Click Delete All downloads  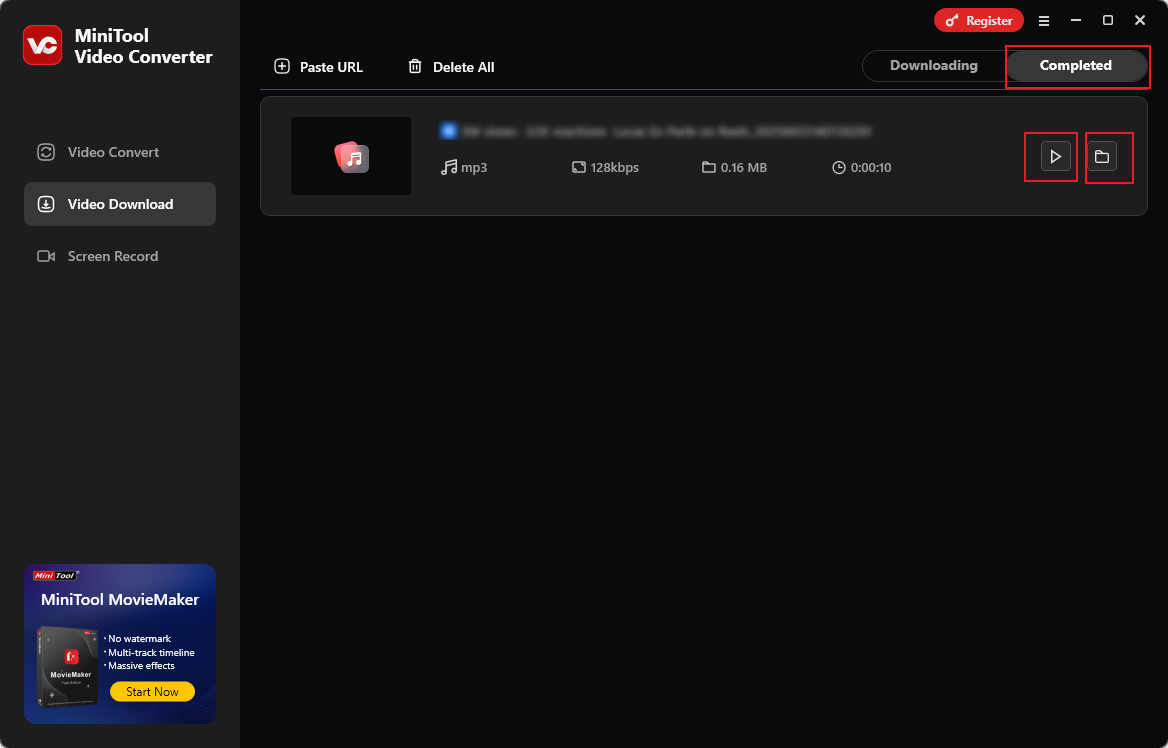pos(451,67)
